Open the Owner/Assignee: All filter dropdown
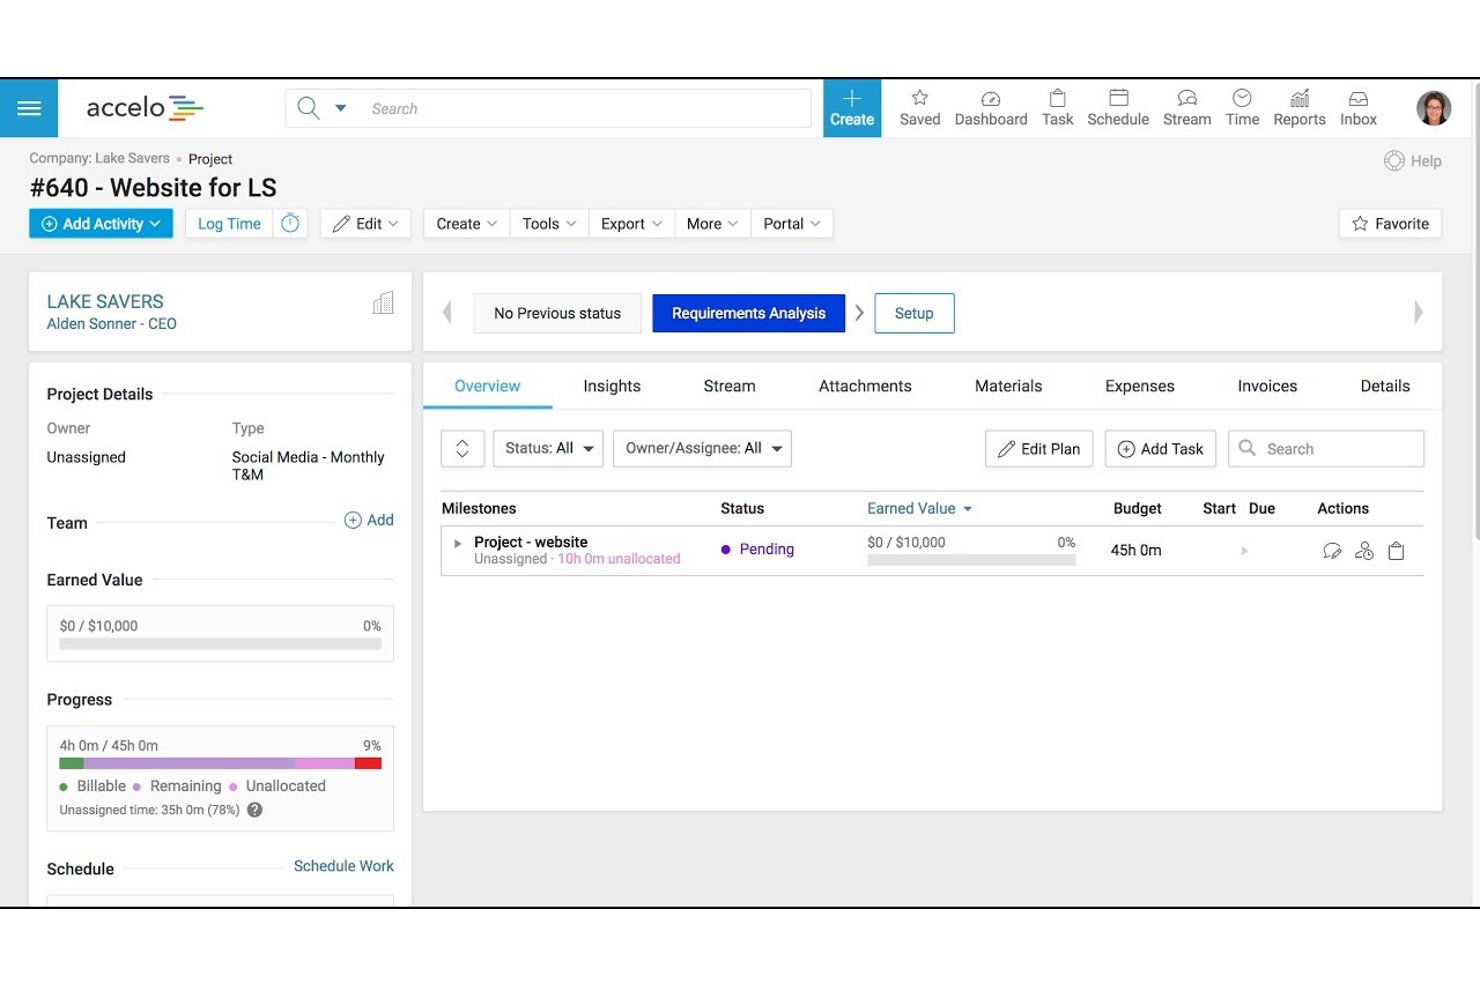This screenshot has width=1480, height=987. (x=702, y=449)
